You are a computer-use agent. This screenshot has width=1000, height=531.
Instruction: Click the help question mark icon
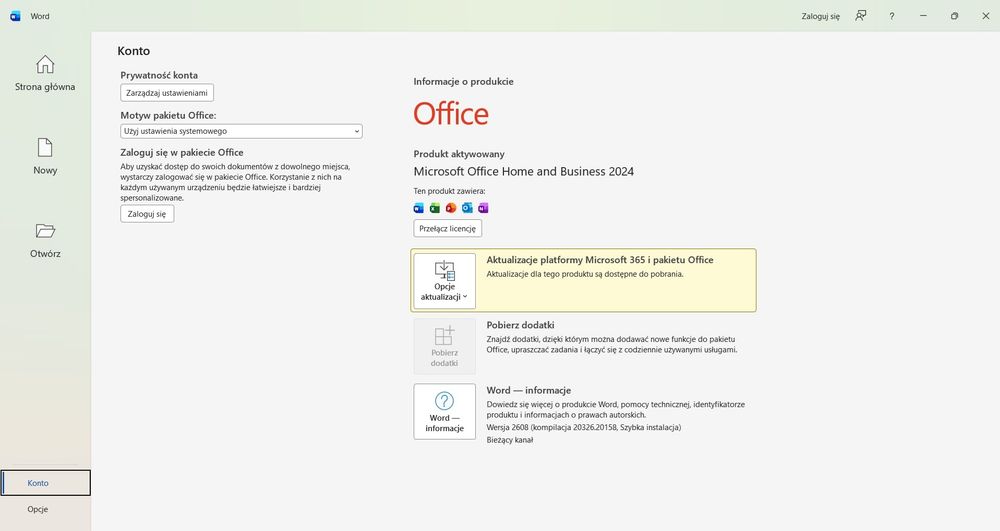pyautogui.click(x=892, y=16)
